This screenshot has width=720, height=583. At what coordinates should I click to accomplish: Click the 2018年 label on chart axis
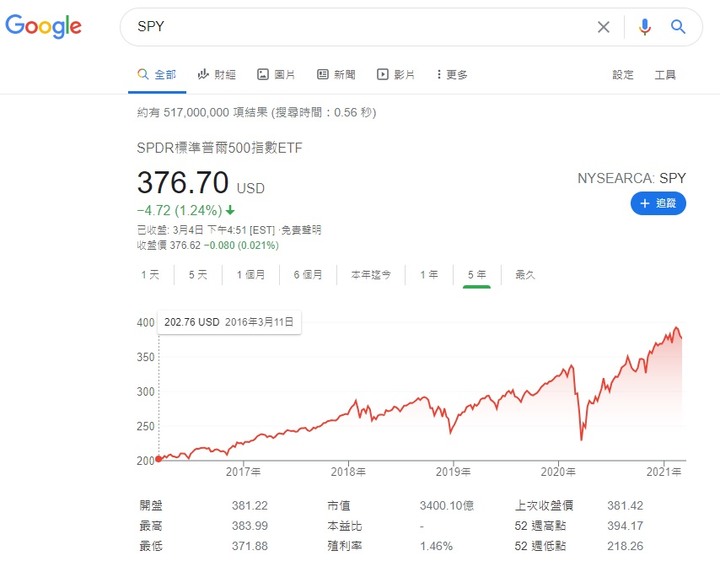point(349,471)
